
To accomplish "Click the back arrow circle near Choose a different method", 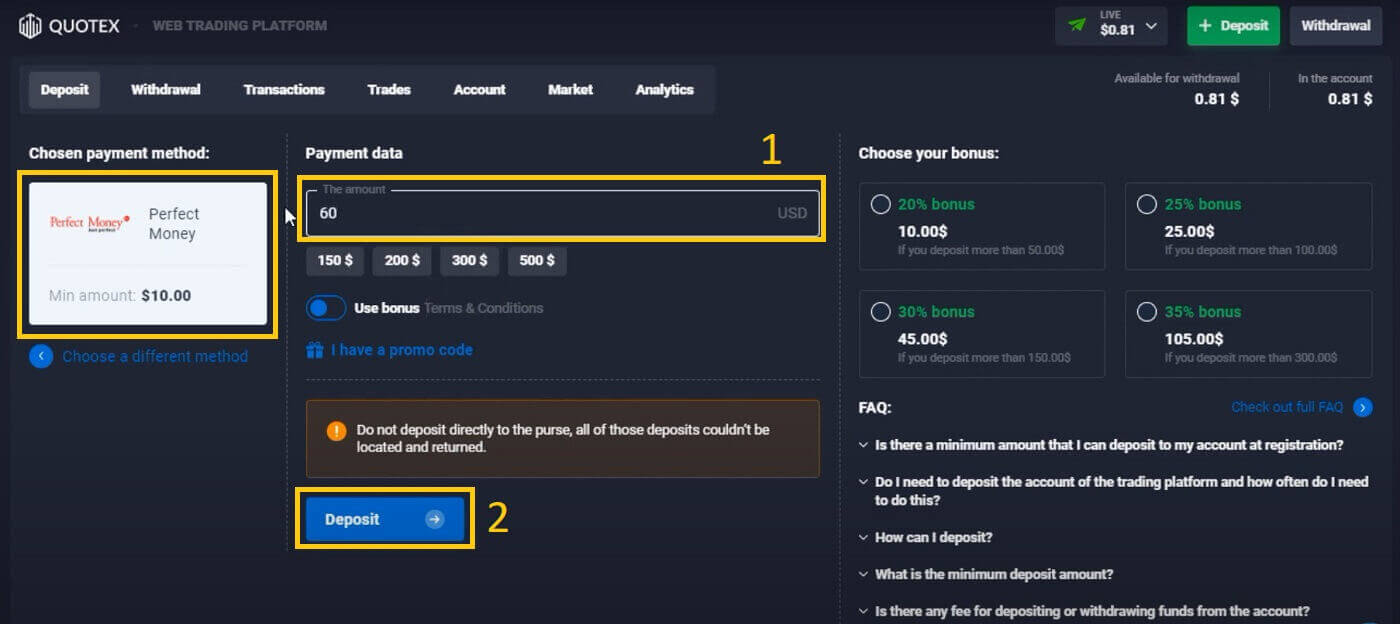I will tap(41, 356).
